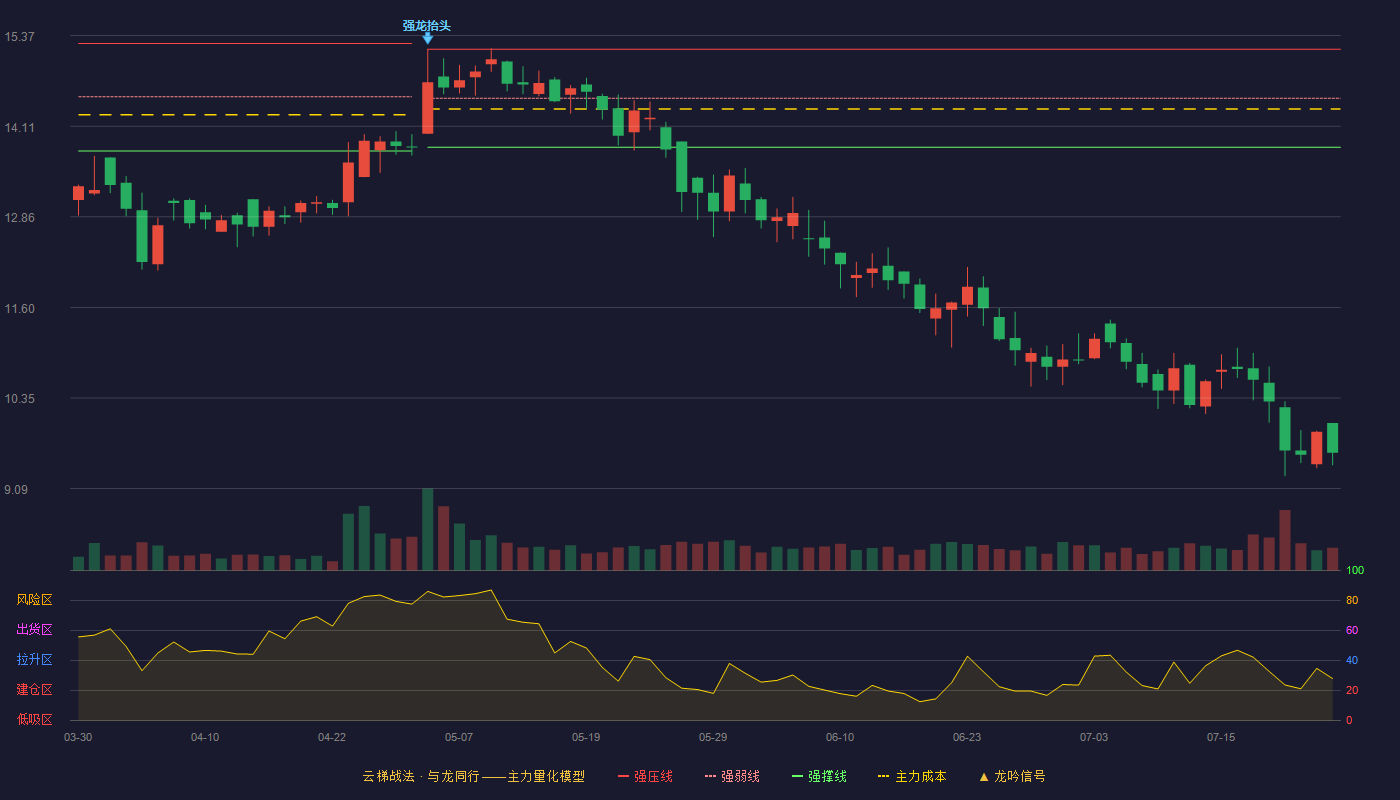Image resolution: width=1400 pixels, height=800 pixels.
Task: Click the tallest green volume bar
Action: pyautogui.click(x=428, y=529)
